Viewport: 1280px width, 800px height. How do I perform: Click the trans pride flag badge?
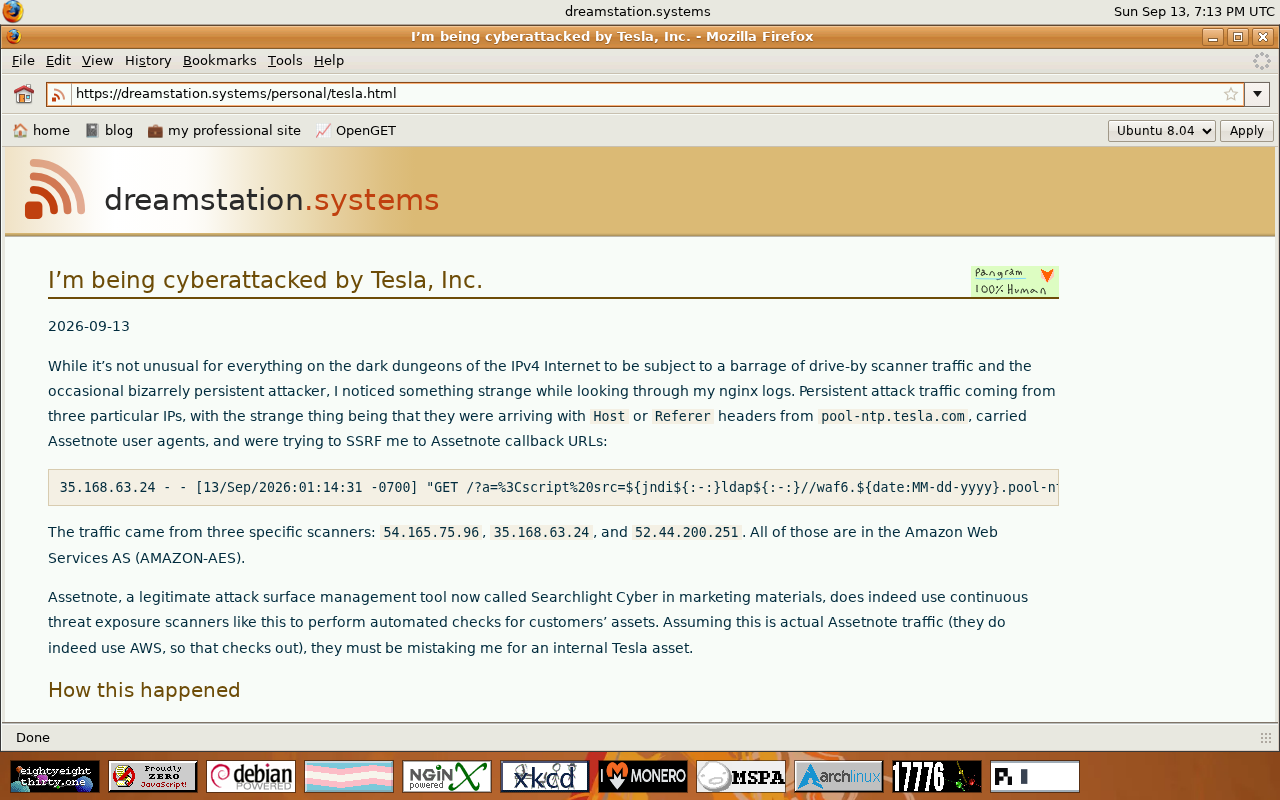(x=349, y=777)
